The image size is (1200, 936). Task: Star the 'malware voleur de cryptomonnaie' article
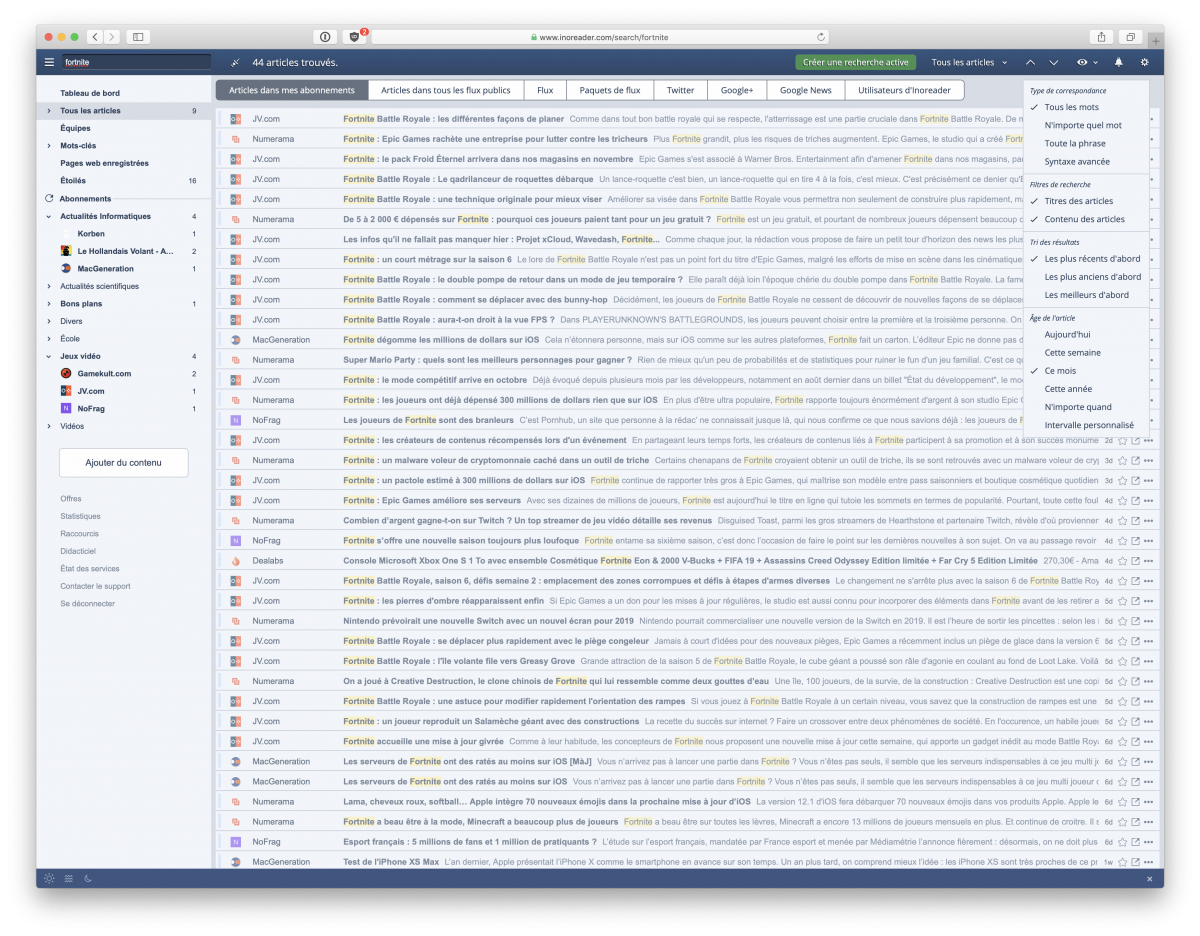pos(1122,460)
